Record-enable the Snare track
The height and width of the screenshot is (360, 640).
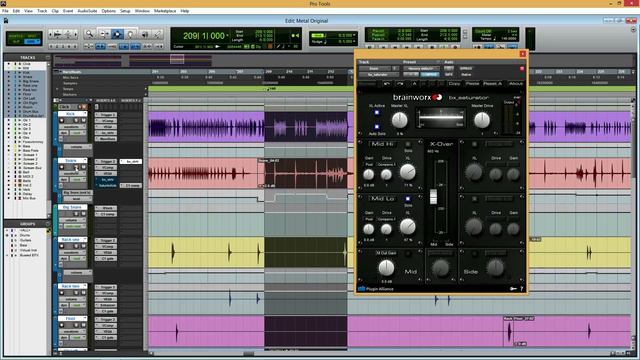(62, 167)
